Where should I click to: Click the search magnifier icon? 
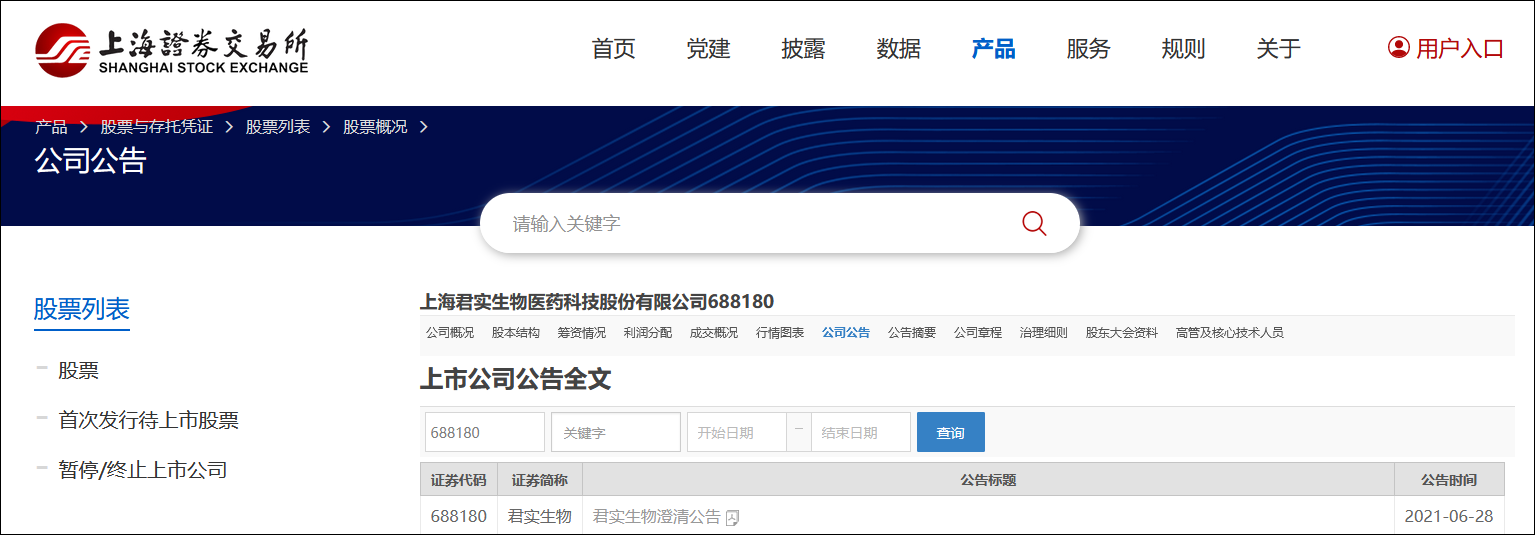[x=1034, y=223]
